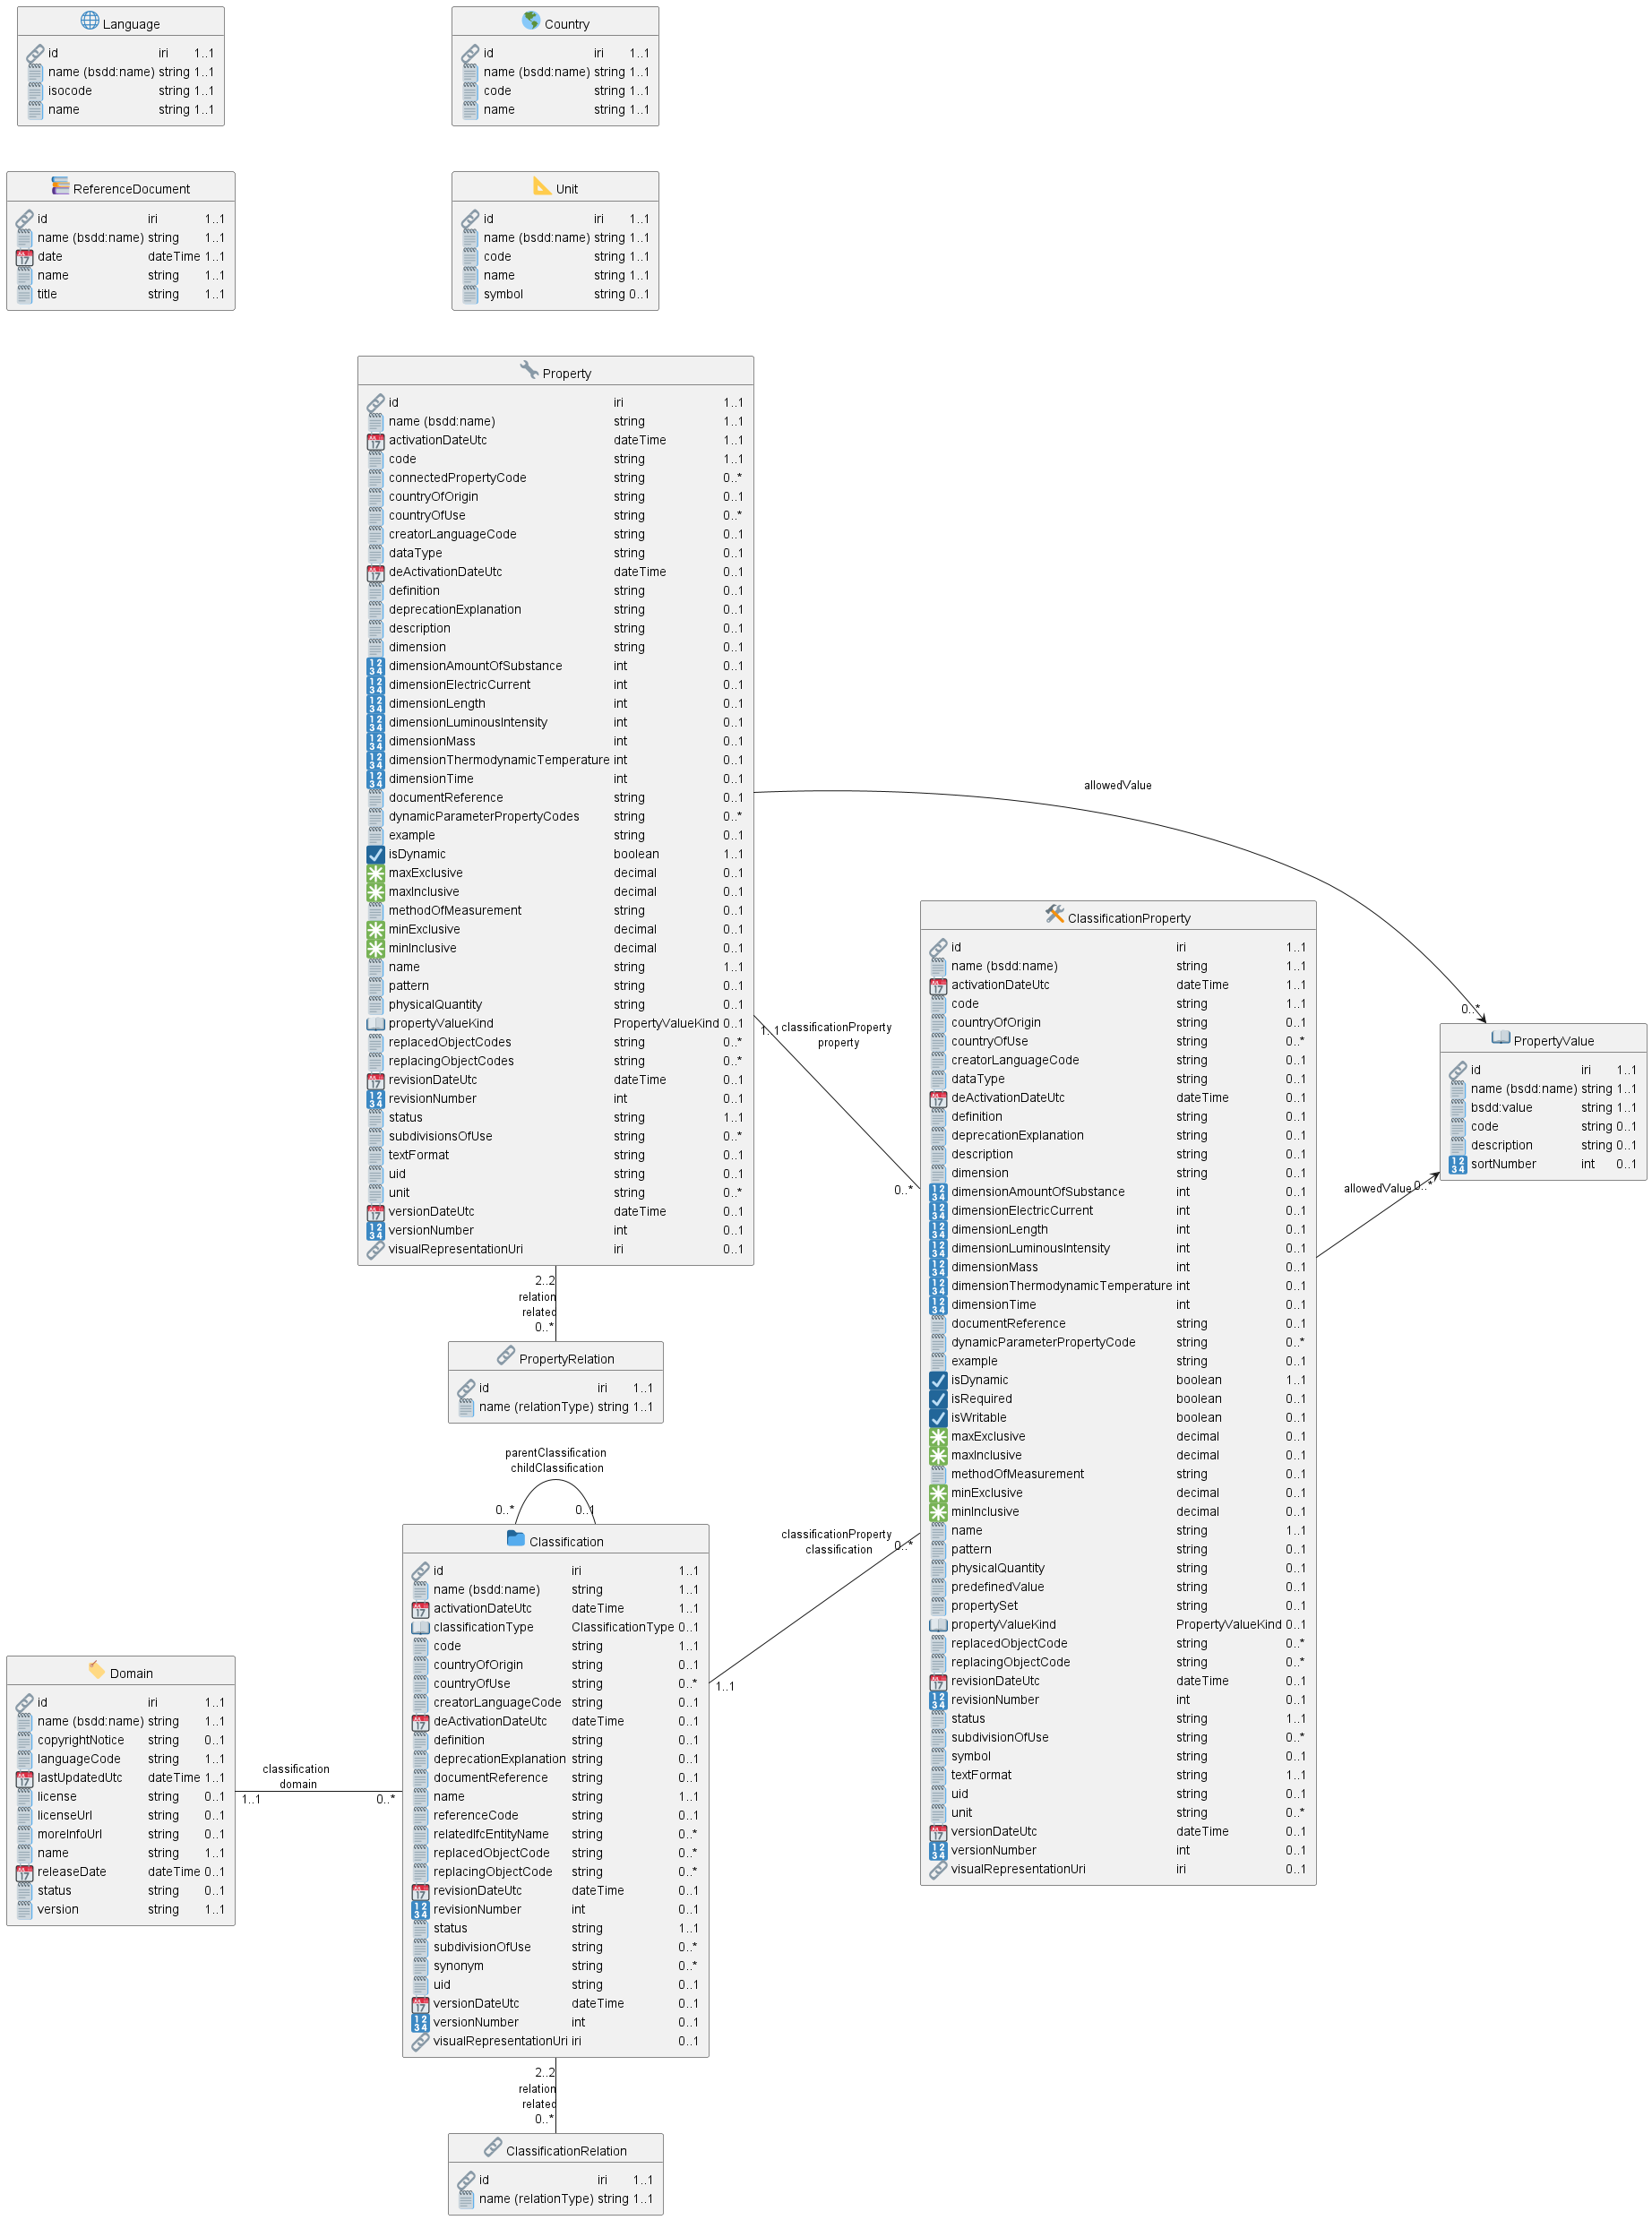Select green asterisk beside minInclusive in ClassificationProperty

click(938, 1513)
